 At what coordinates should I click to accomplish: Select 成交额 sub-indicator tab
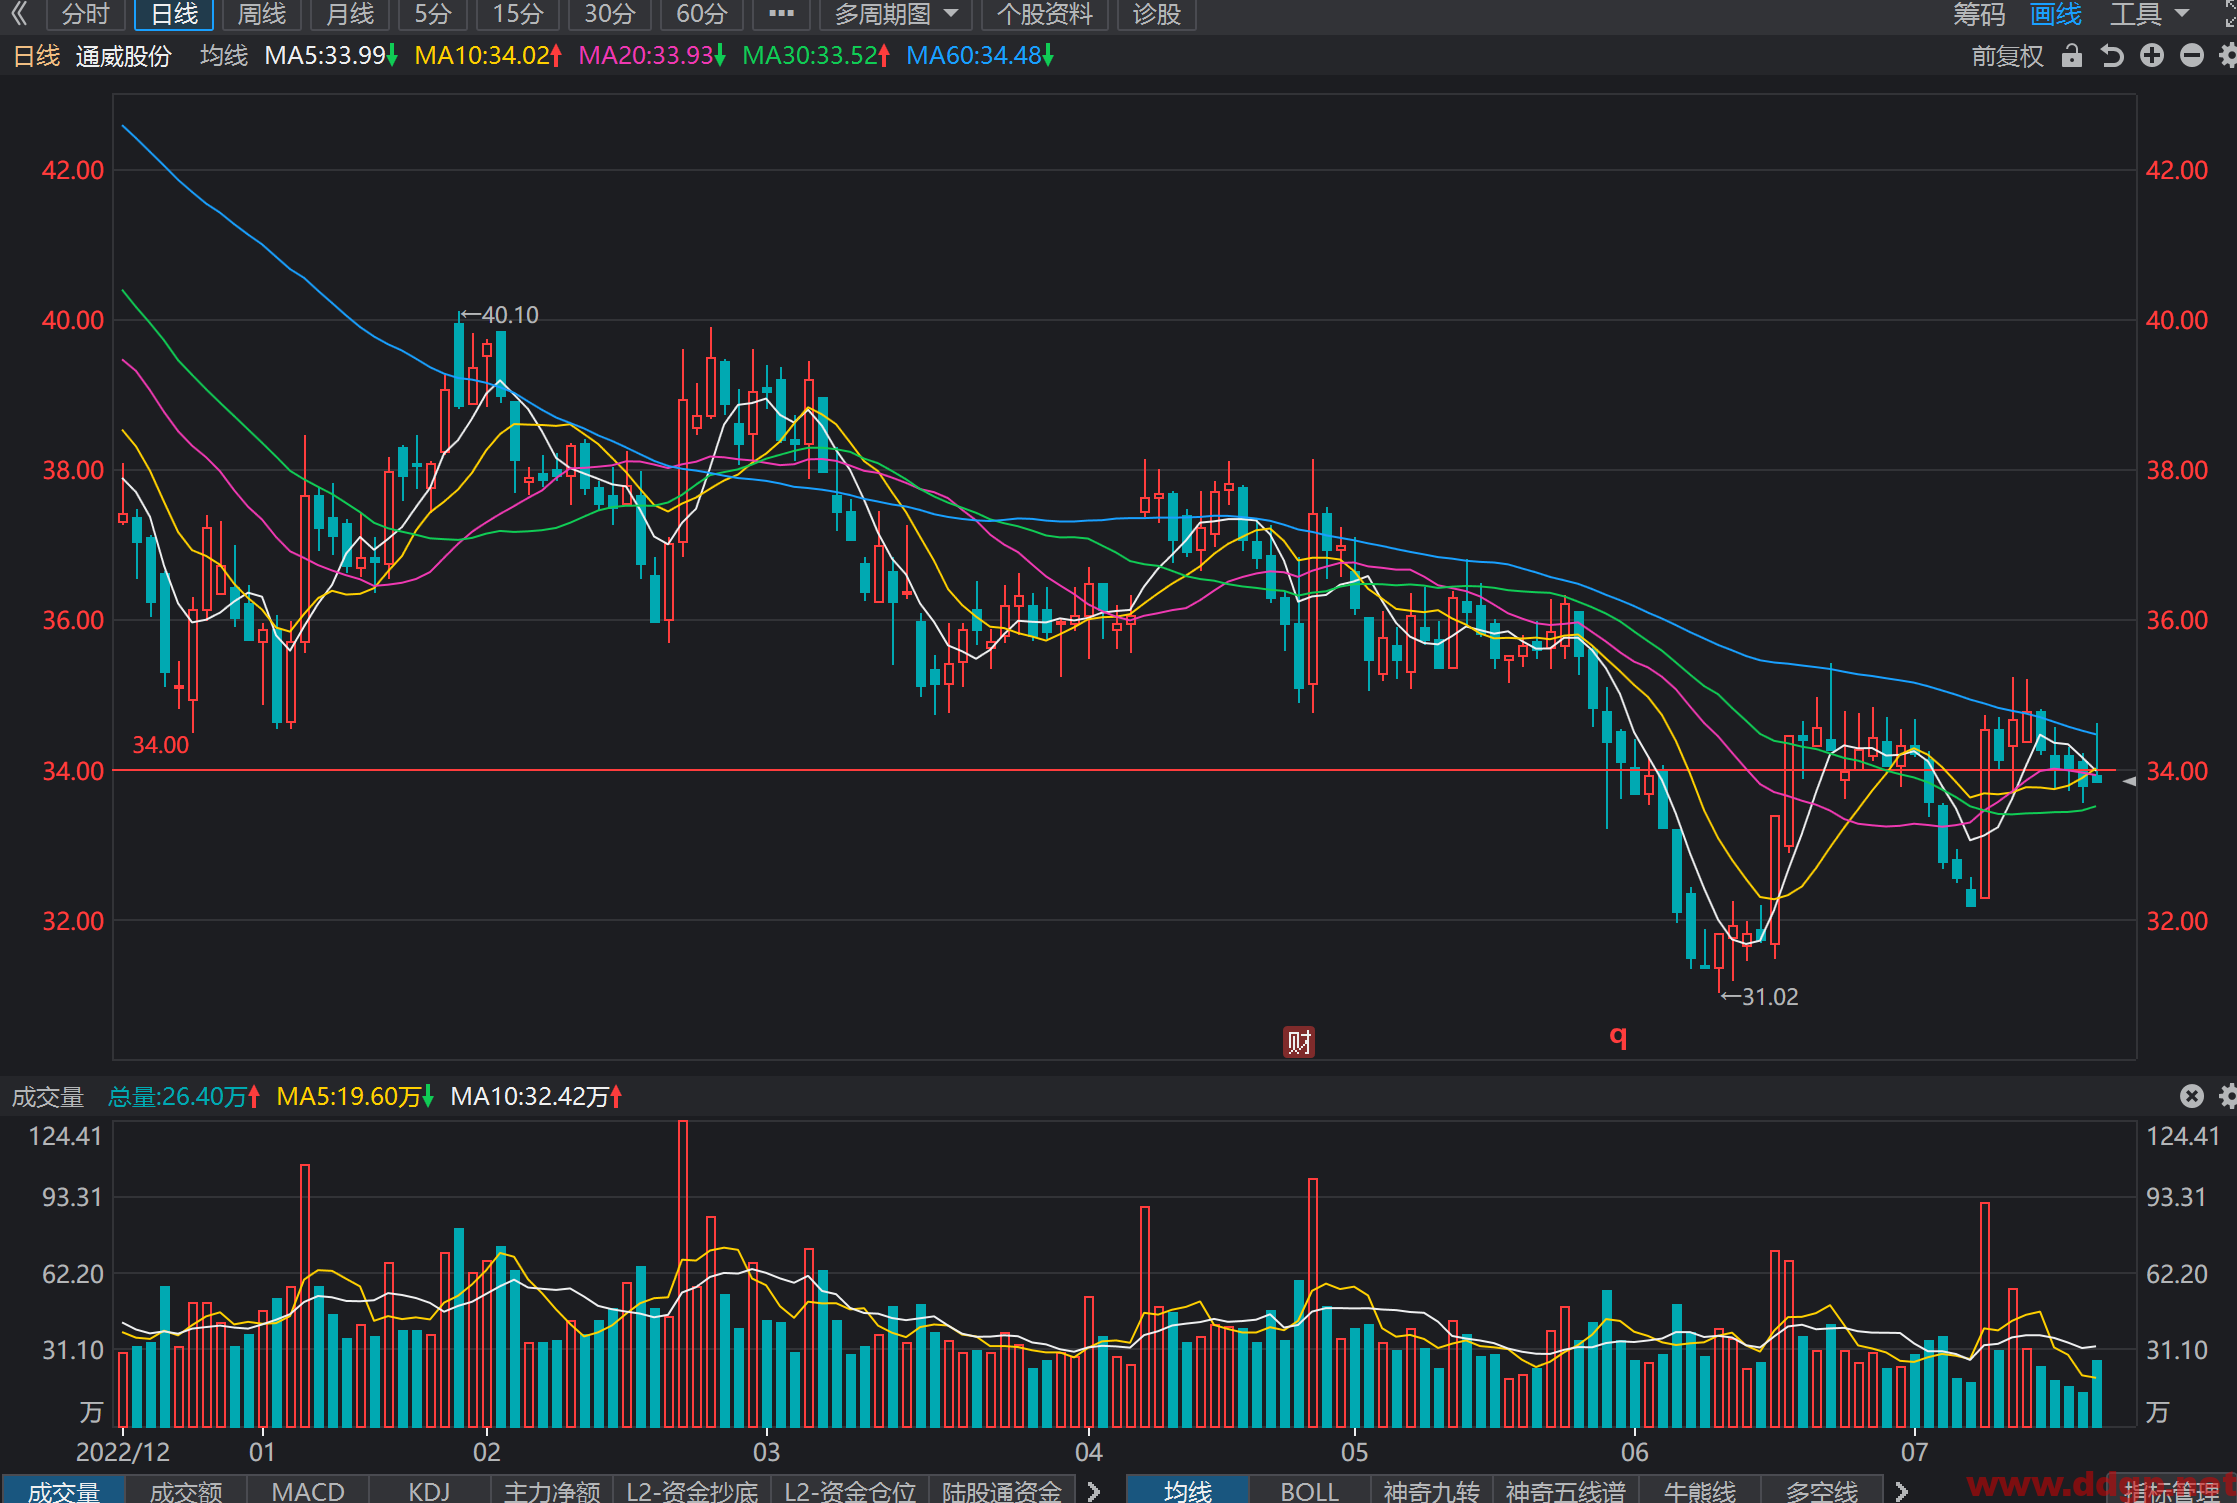coord(186,1490)
